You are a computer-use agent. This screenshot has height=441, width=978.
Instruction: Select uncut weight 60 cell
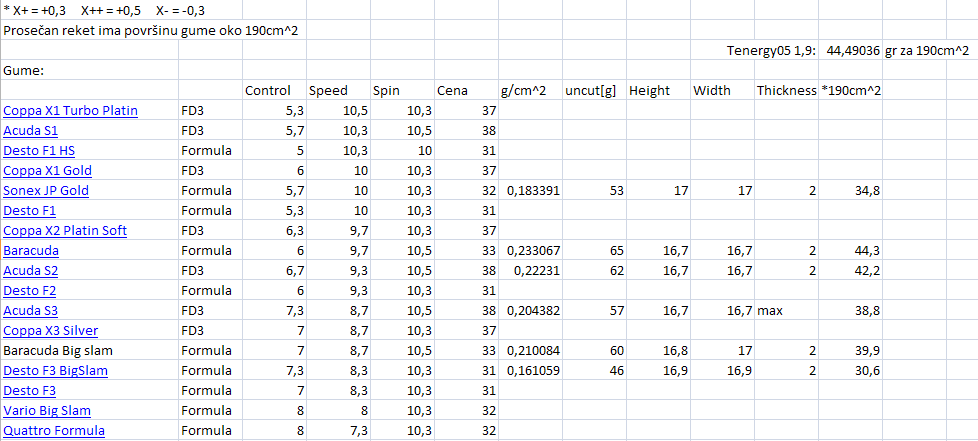tap(594, 351)
